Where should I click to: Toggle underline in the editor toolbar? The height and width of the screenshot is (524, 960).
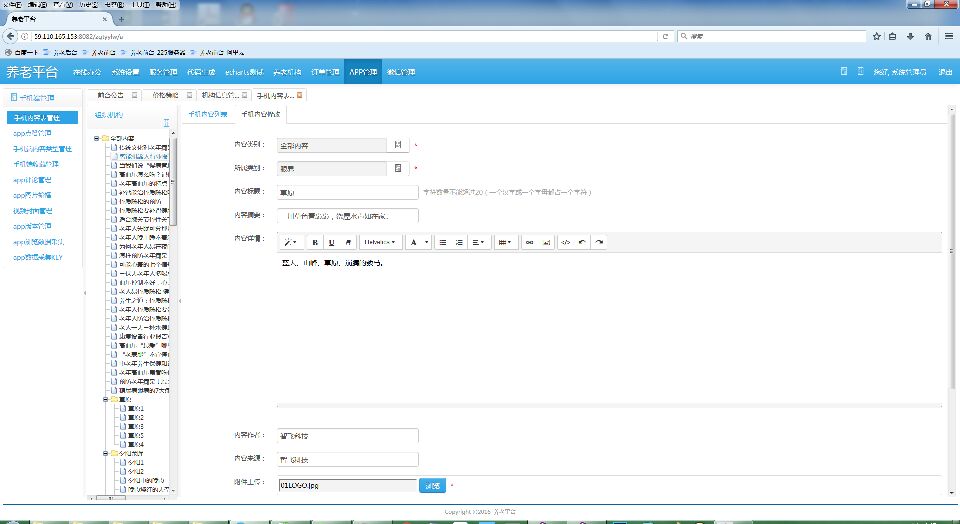331,242
